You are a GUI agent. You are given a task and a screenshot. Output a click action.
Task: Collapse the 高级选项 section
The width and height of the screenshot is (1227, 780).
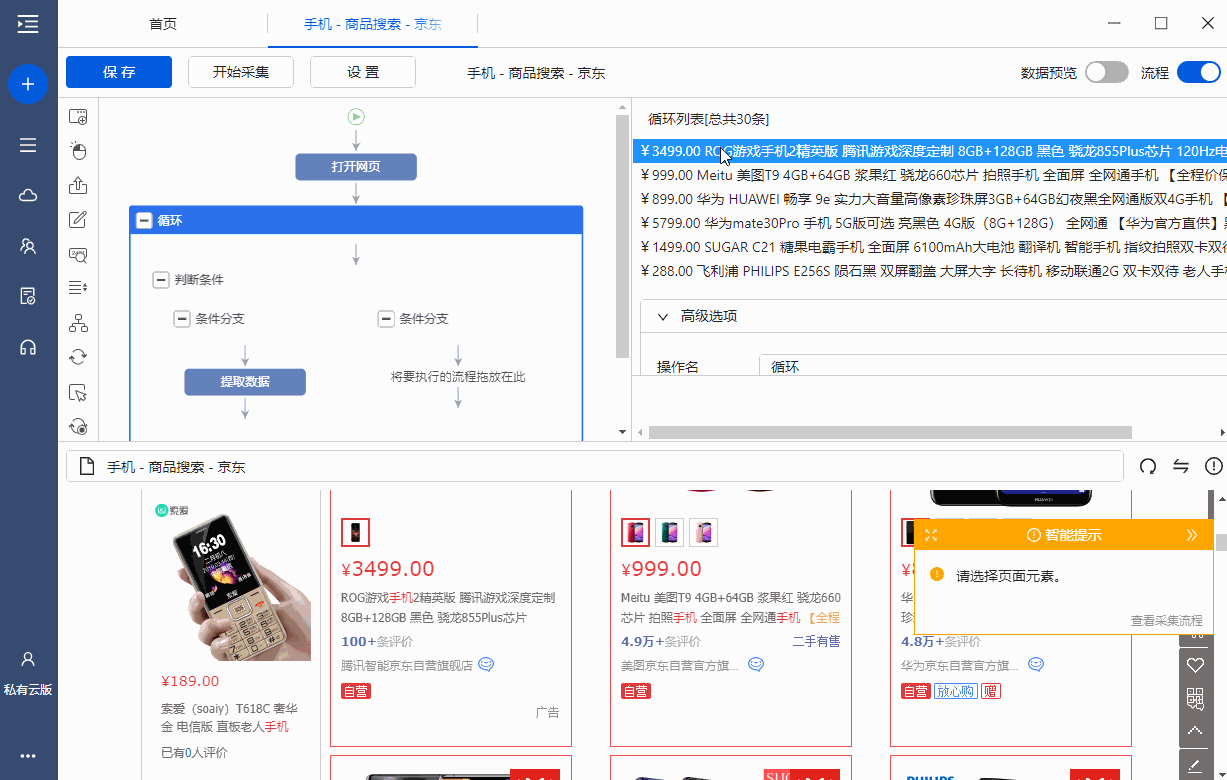(x=662, y=316)
